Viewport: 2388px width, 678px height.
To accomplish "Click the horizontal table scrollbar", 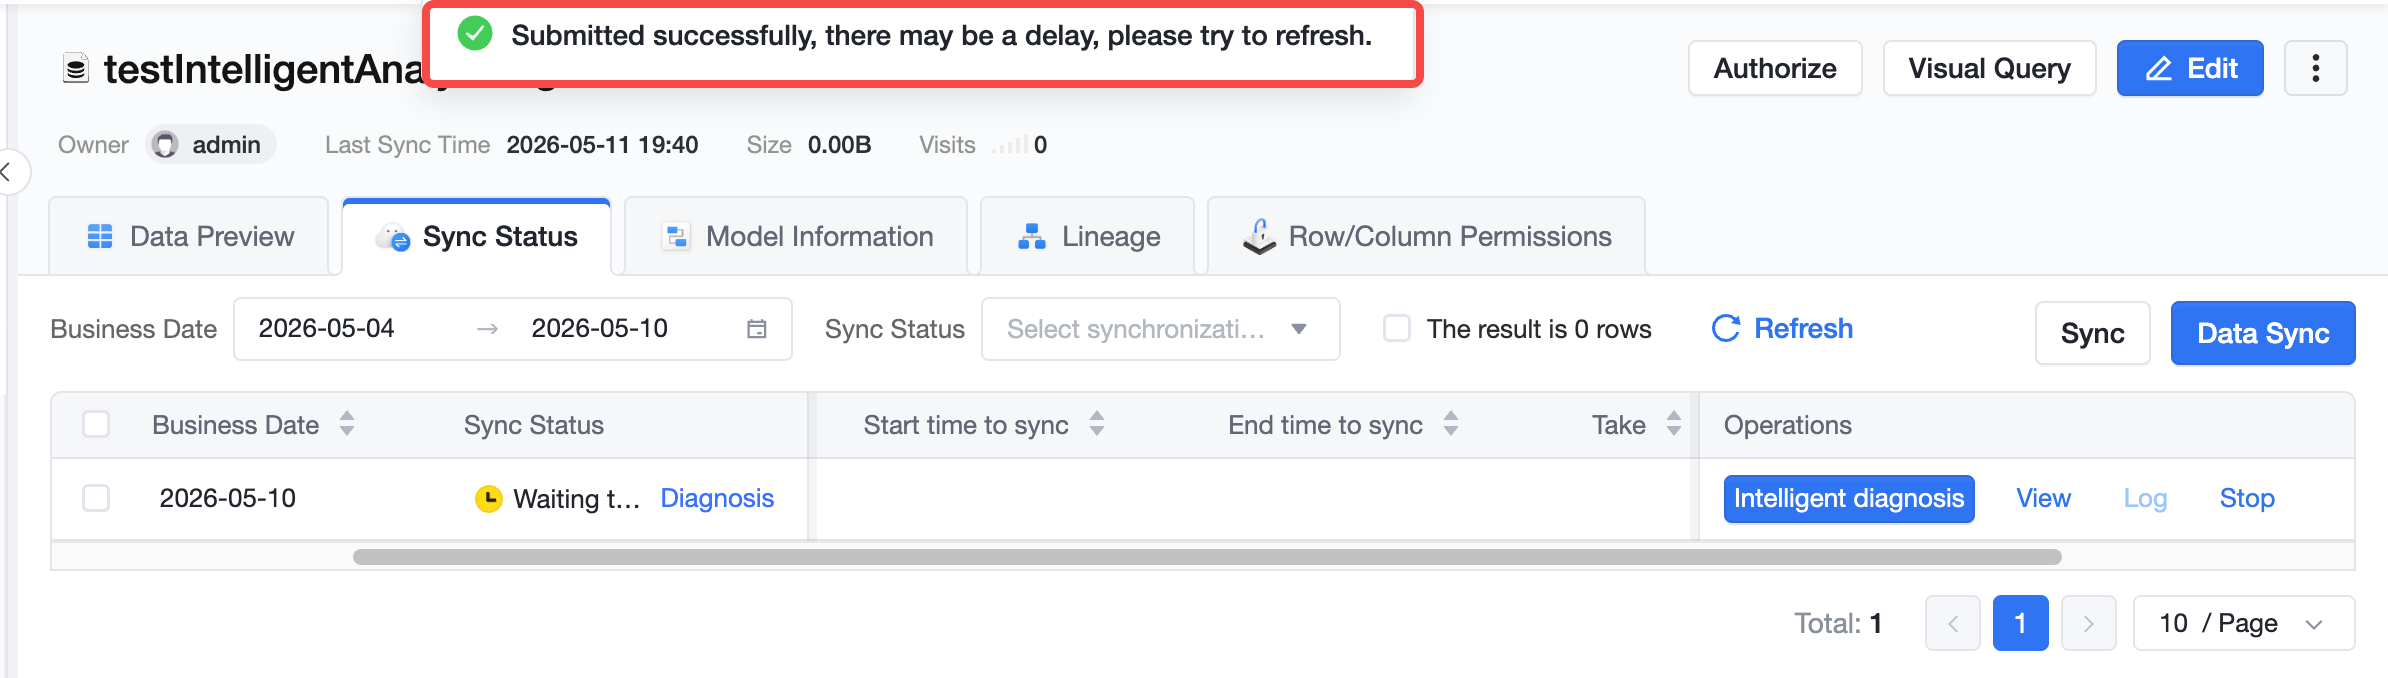I will pos(1207,557).
